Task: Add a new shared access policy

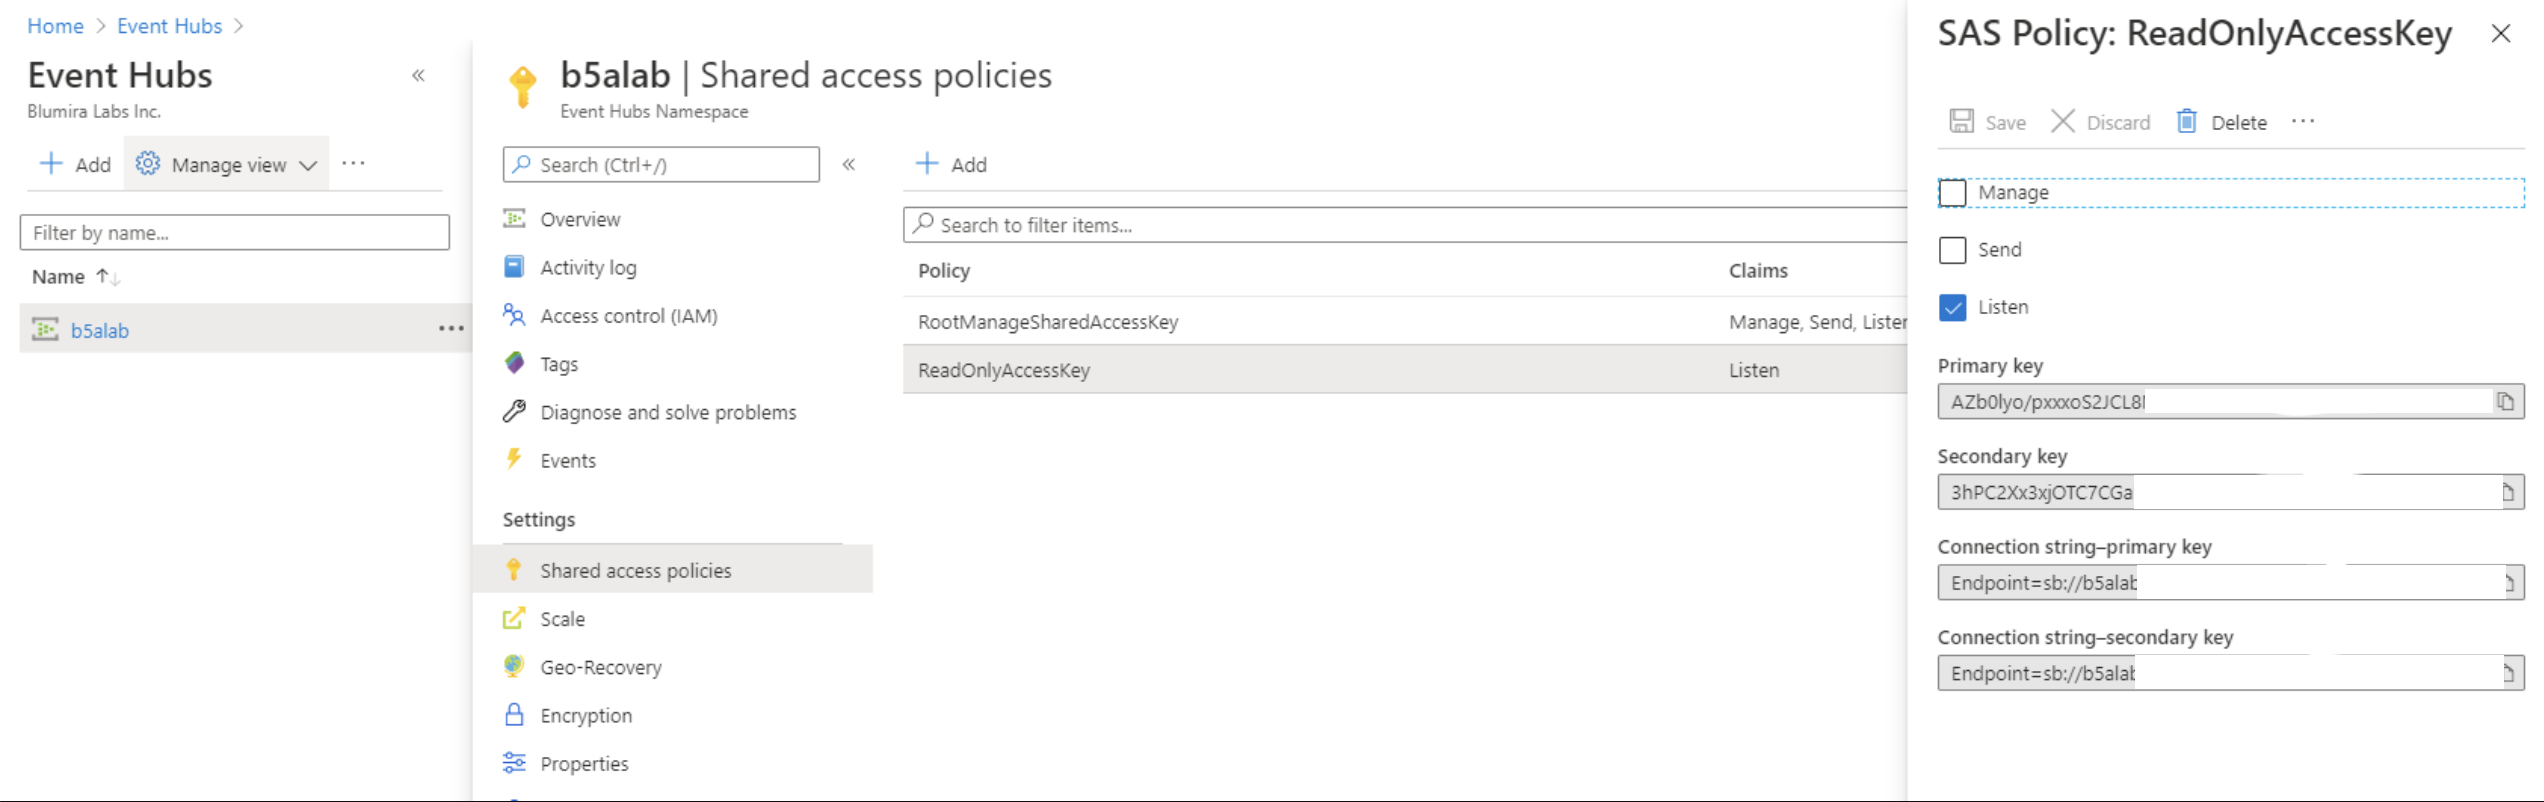Action: point(951,165)
